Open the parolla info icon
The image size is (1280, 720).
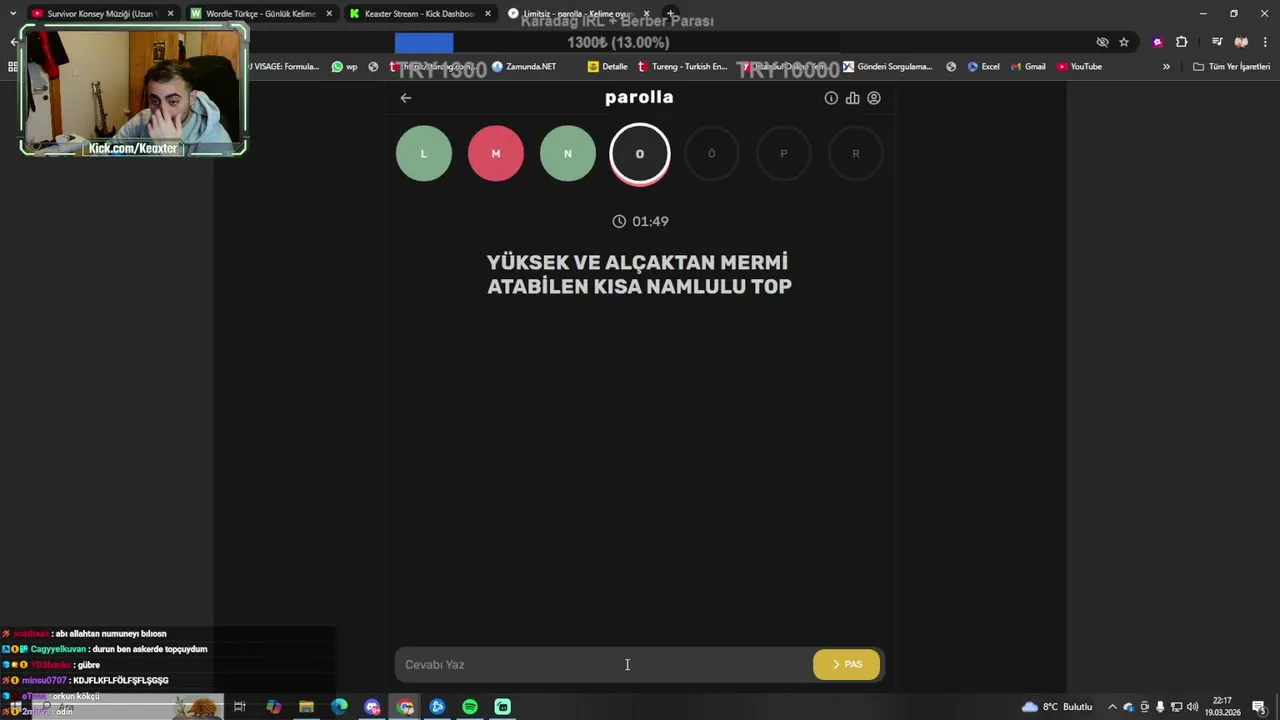pyautogui.click(x=831, y=98)
